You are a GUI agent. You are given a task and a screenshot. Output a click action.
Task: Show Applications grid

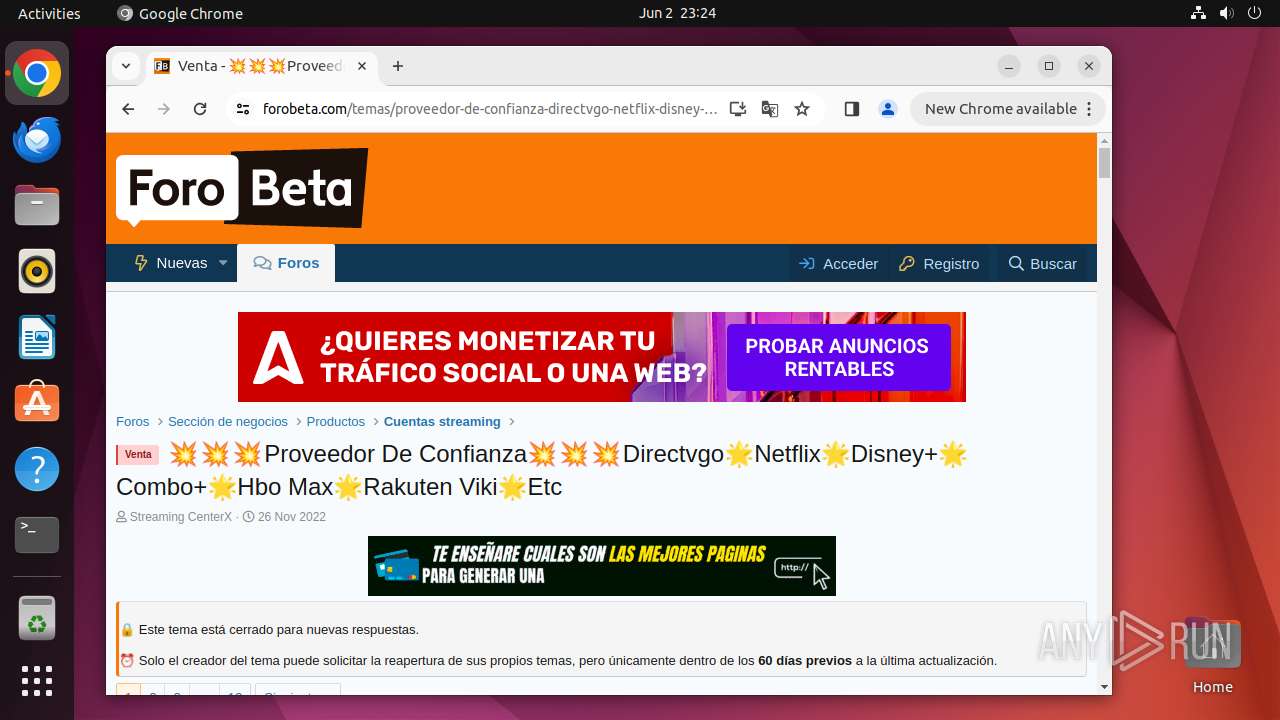pos(37,681)
